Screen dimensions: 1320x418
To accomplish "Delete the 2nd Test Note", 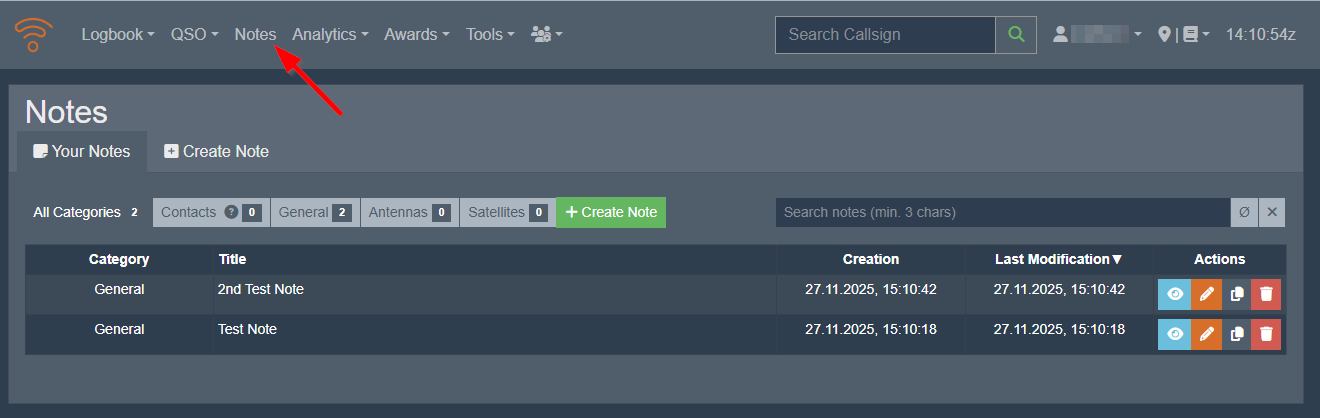I will coord(1266,294).
